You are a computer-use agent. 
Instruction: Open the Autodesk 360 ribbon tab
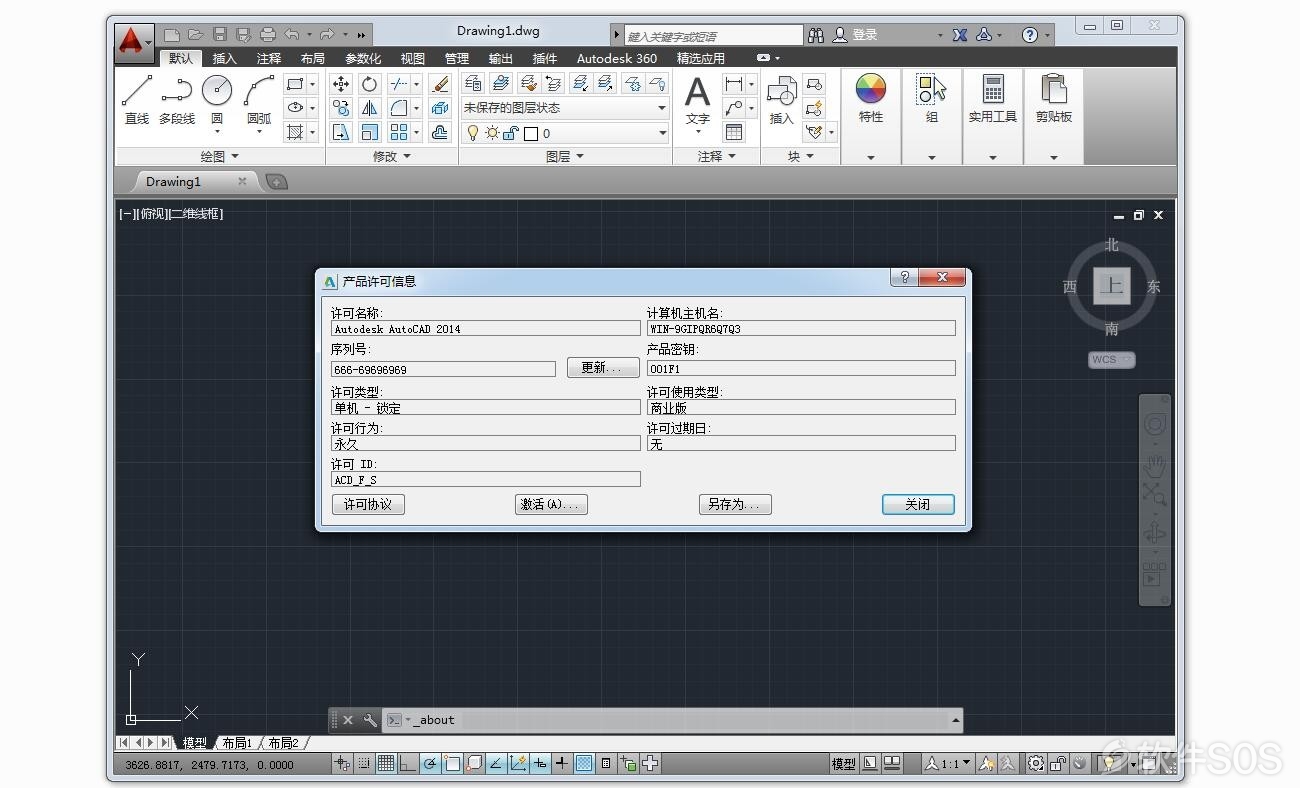tap(617, 58)
